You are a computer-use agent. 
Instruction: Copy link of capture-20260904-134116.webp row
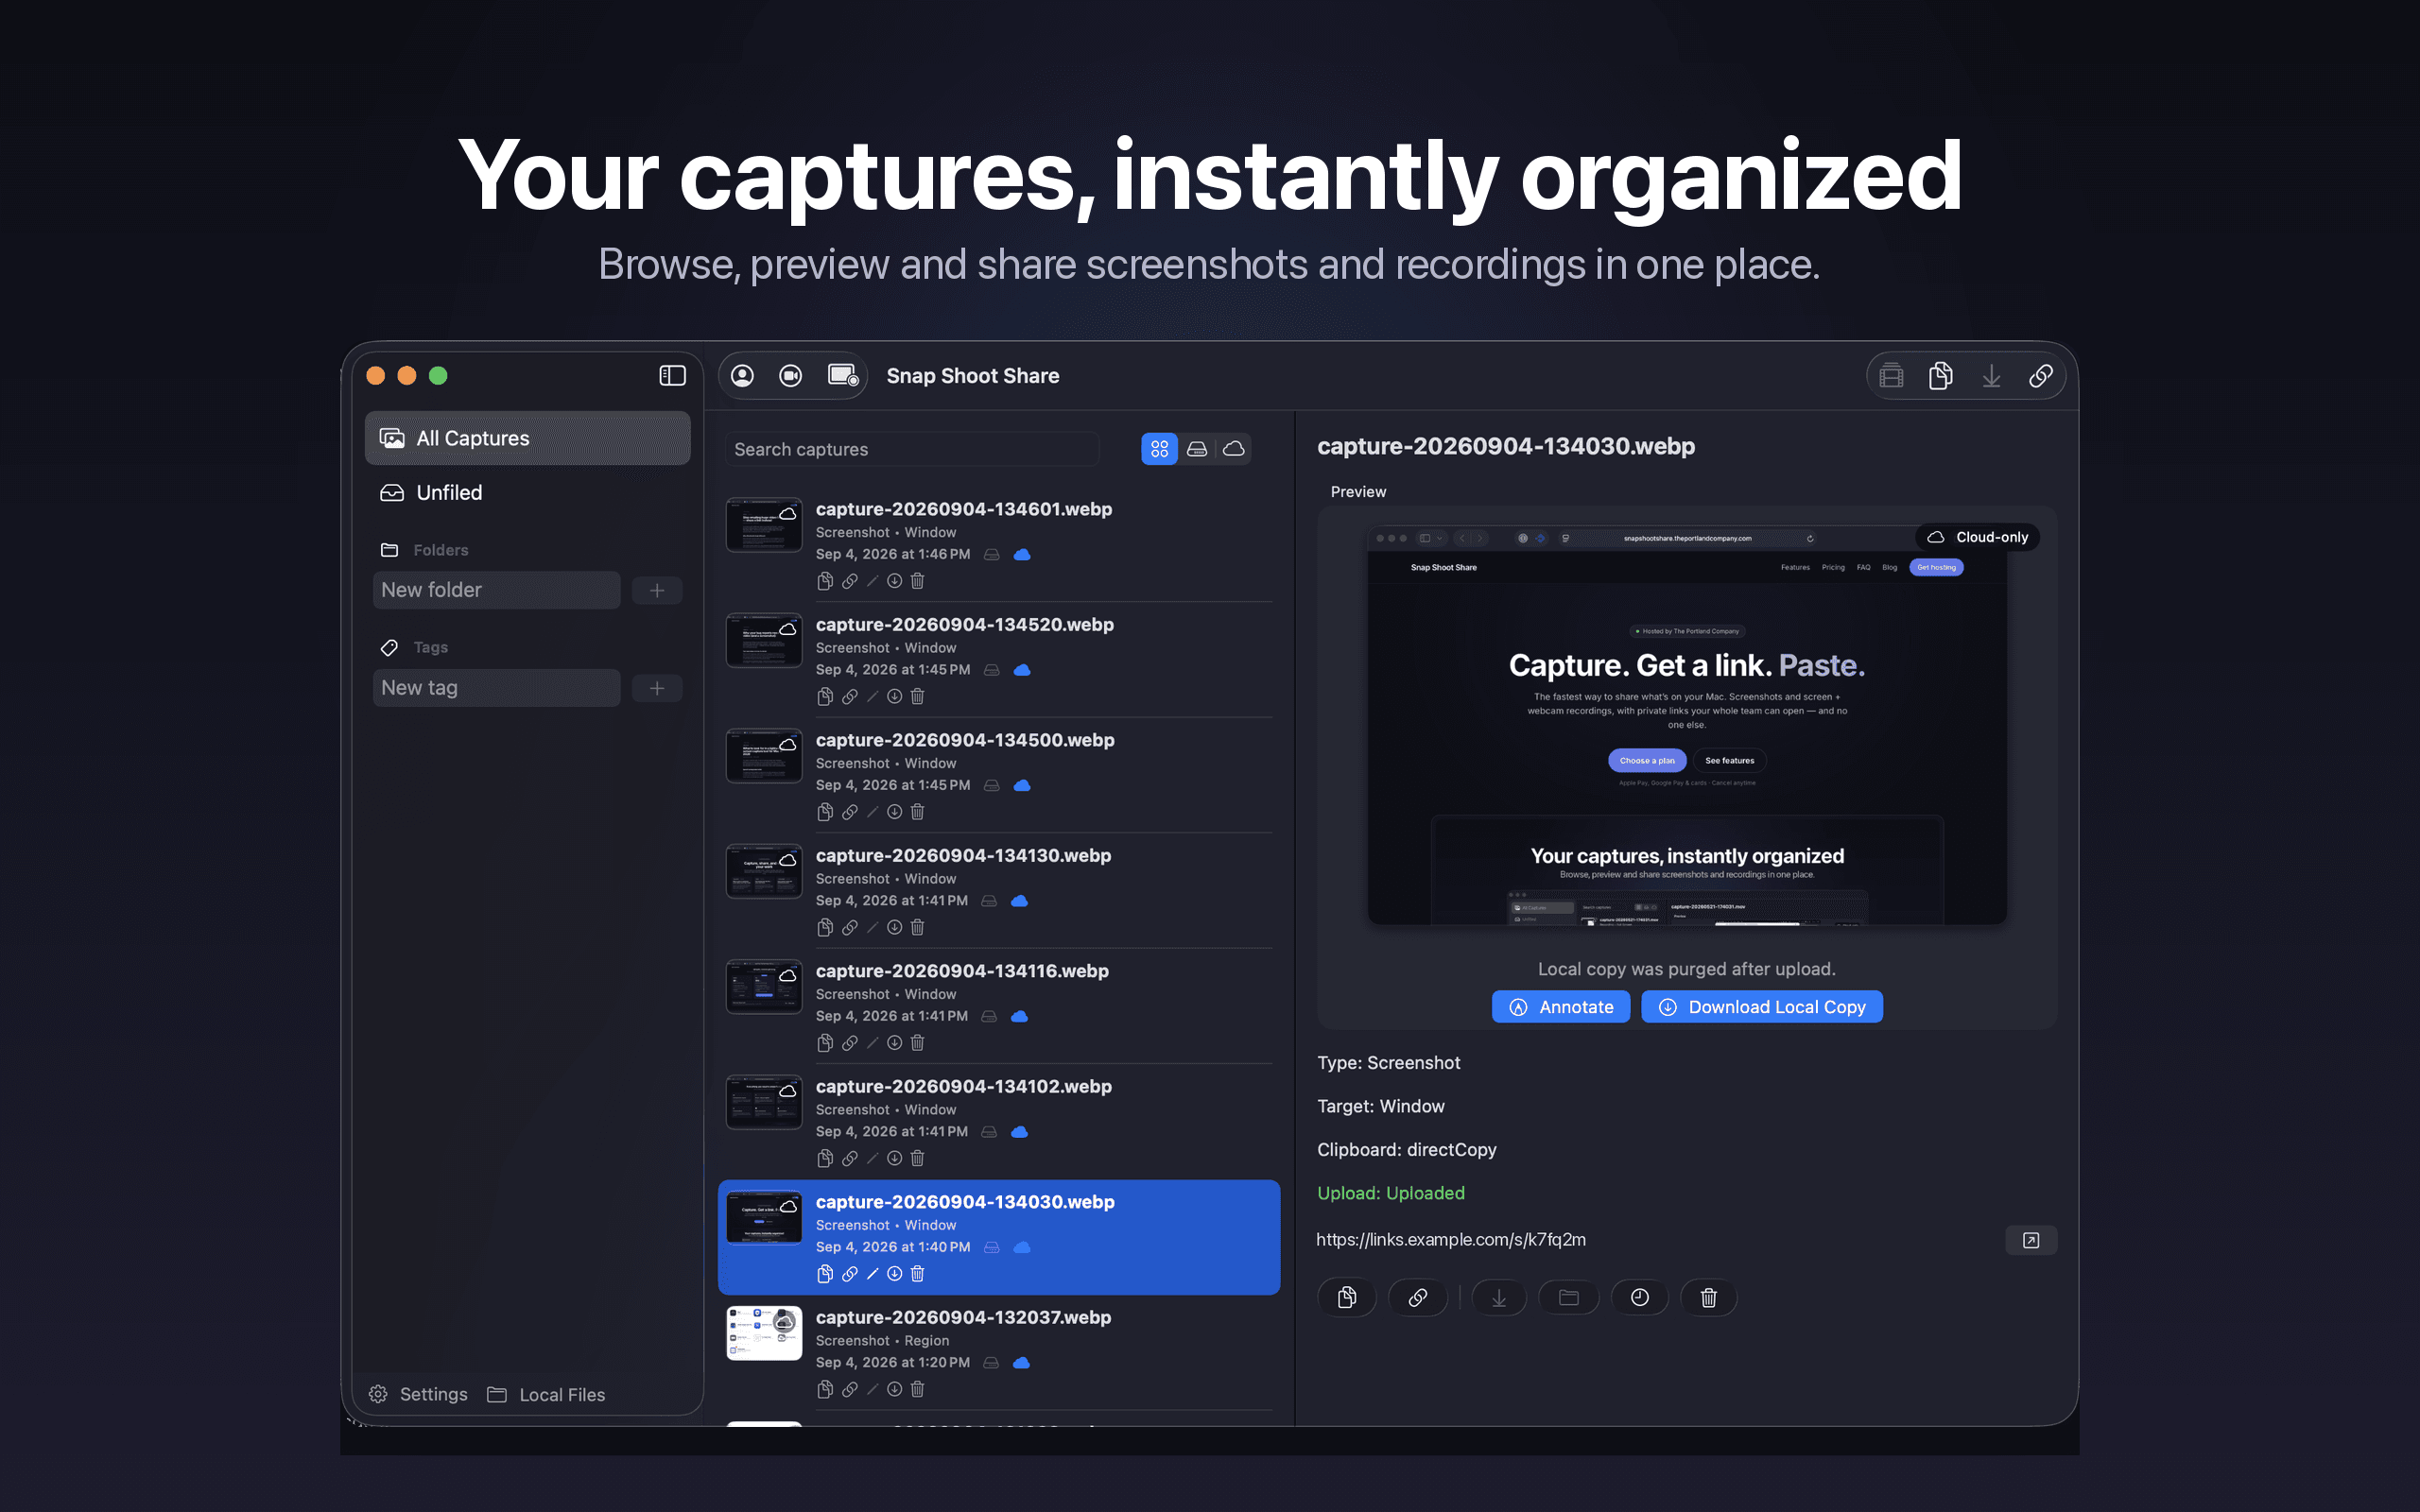click(x=849, y=1043)
